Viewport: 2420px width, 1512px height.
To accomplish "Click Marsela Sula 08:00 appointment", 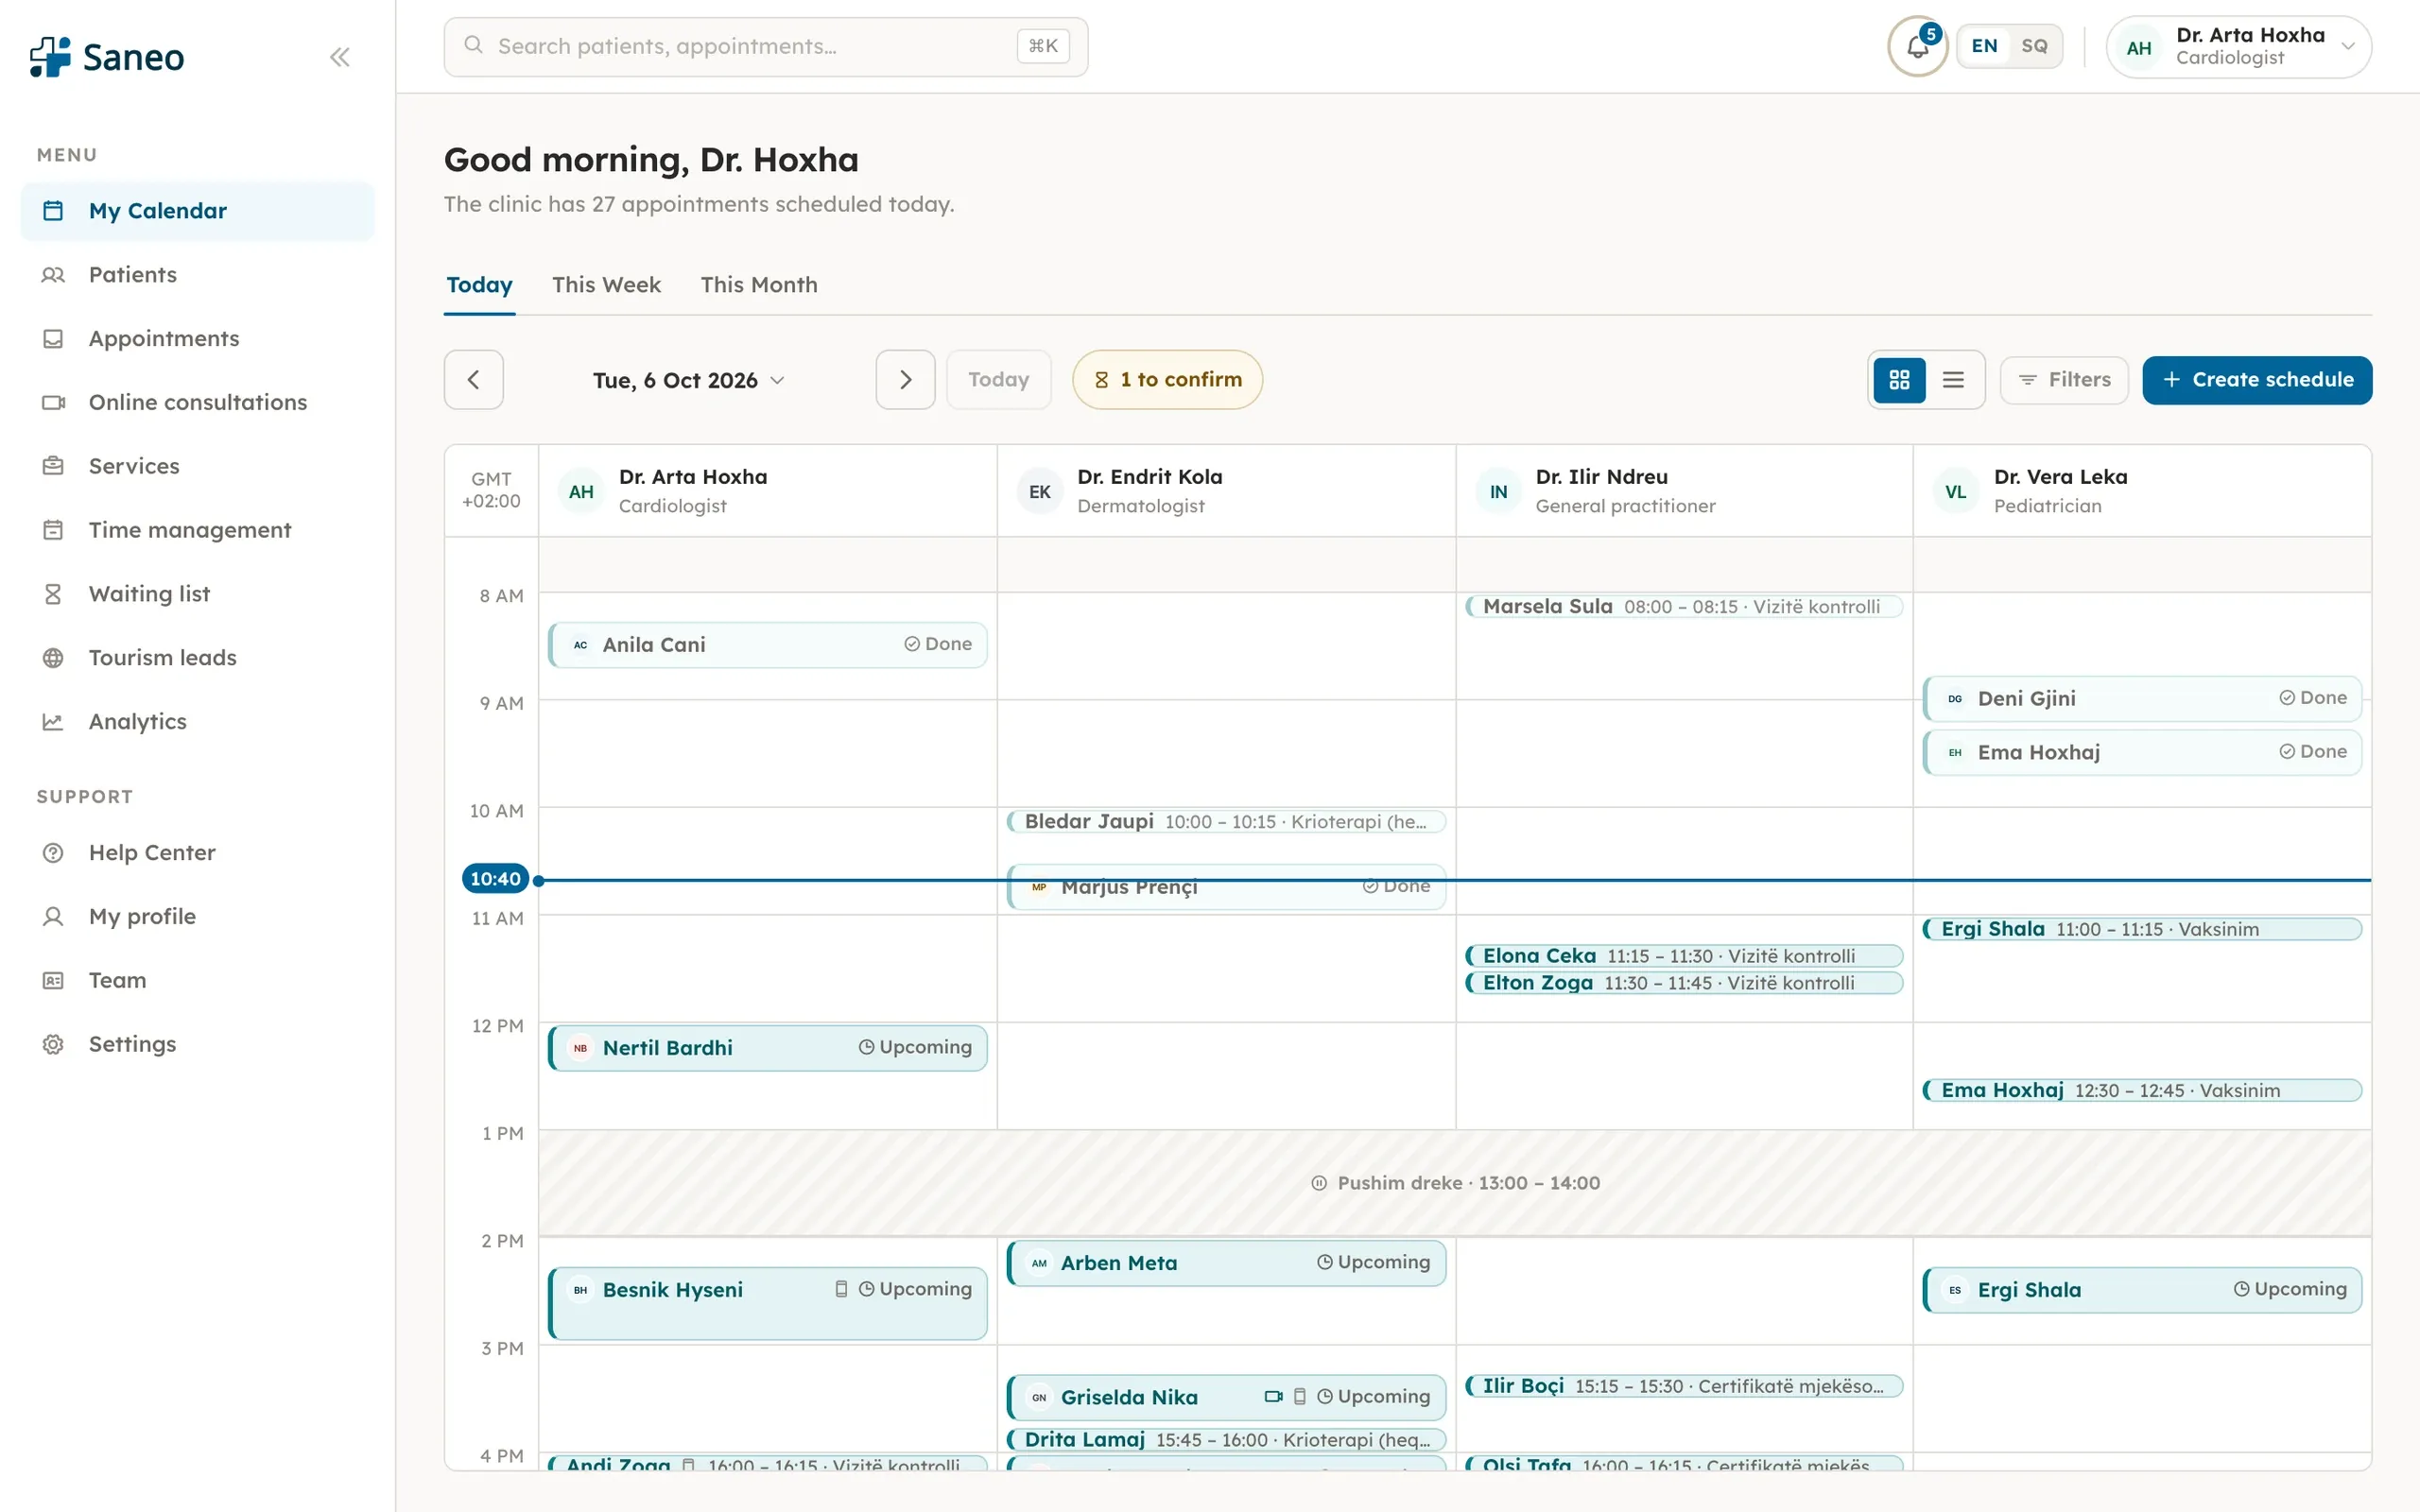I will pyautogui.click(x=1684, y=607).
